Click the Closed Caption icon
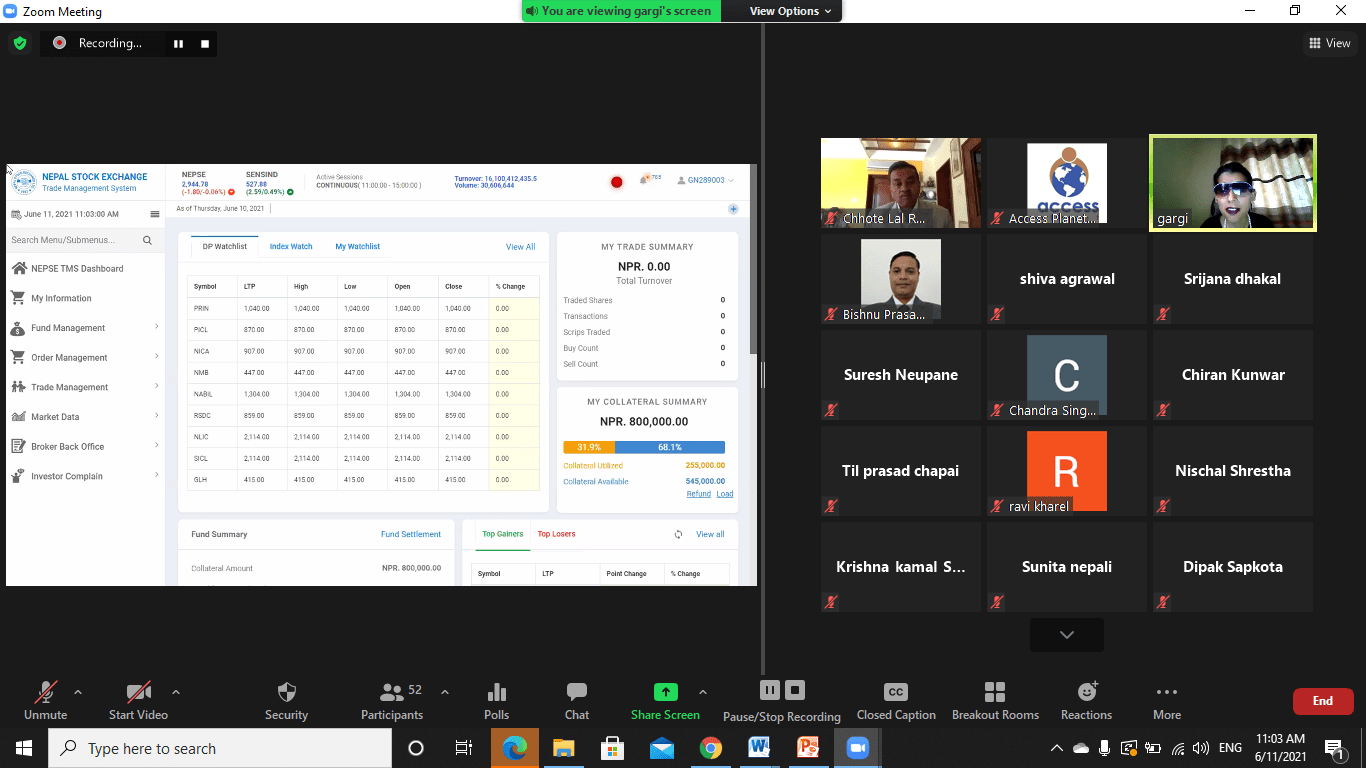Image resolution: width=1366 pixels, height=768 pixels. pos(895,692)
